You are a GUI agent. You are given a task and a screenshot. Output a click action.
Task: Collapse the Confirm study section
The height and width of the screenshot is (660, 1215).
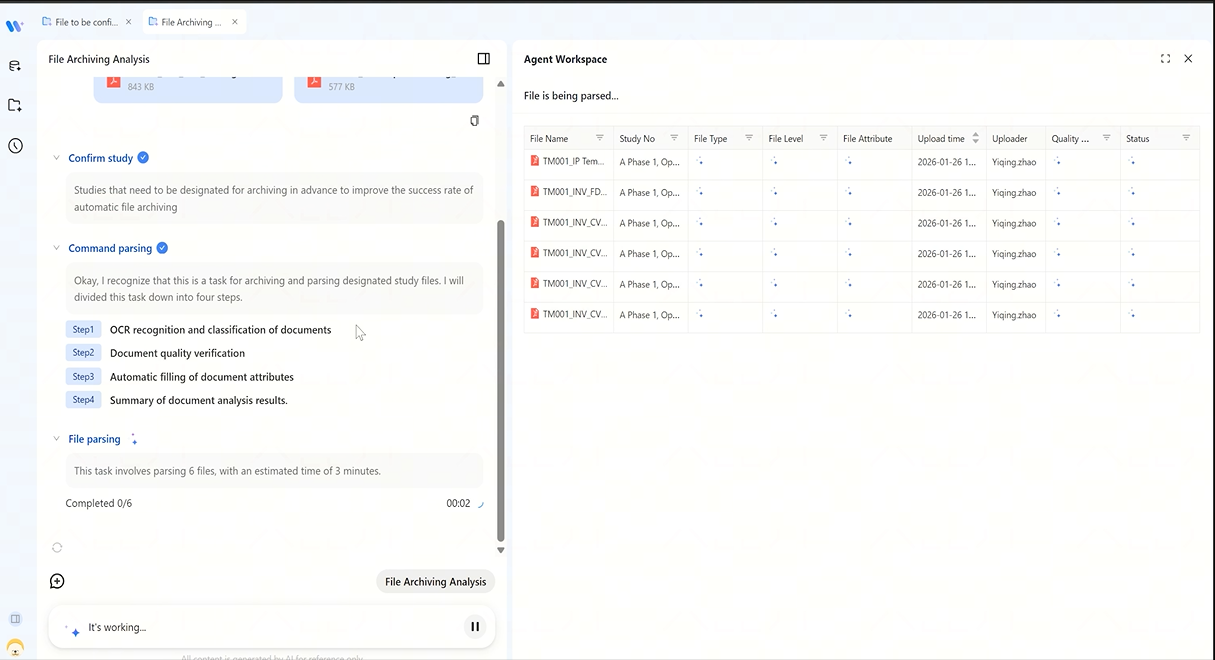(x=57, y=158)
